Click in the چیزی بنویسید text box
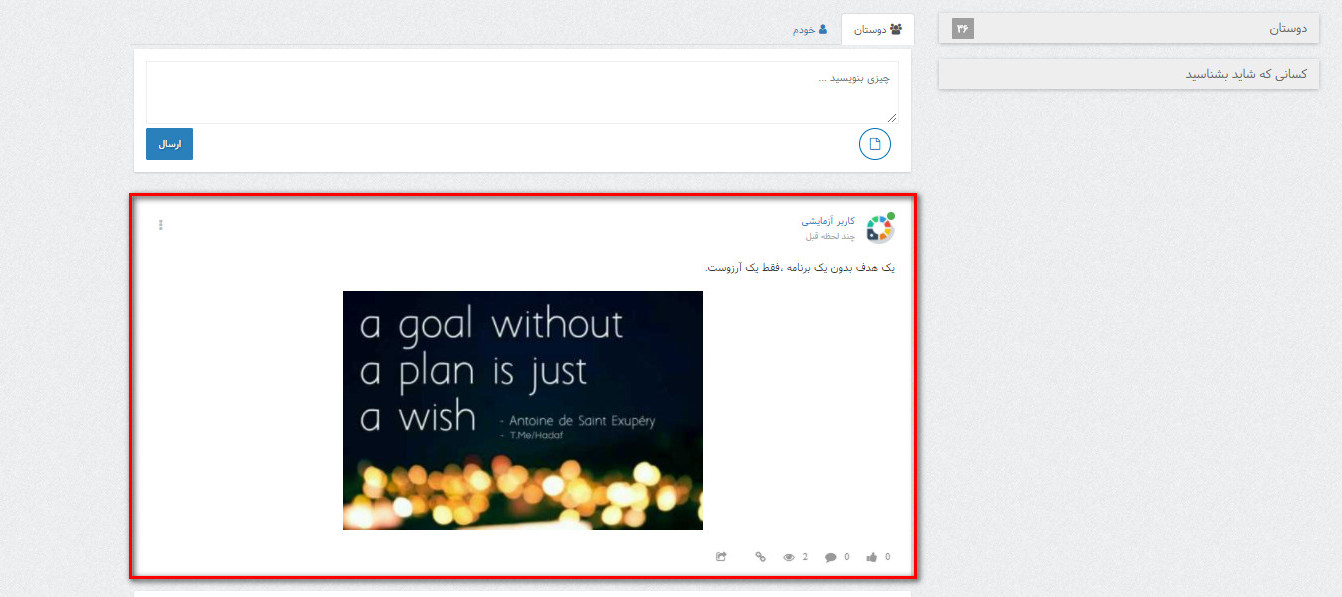The image size is (1342, 597). [522, 92]
